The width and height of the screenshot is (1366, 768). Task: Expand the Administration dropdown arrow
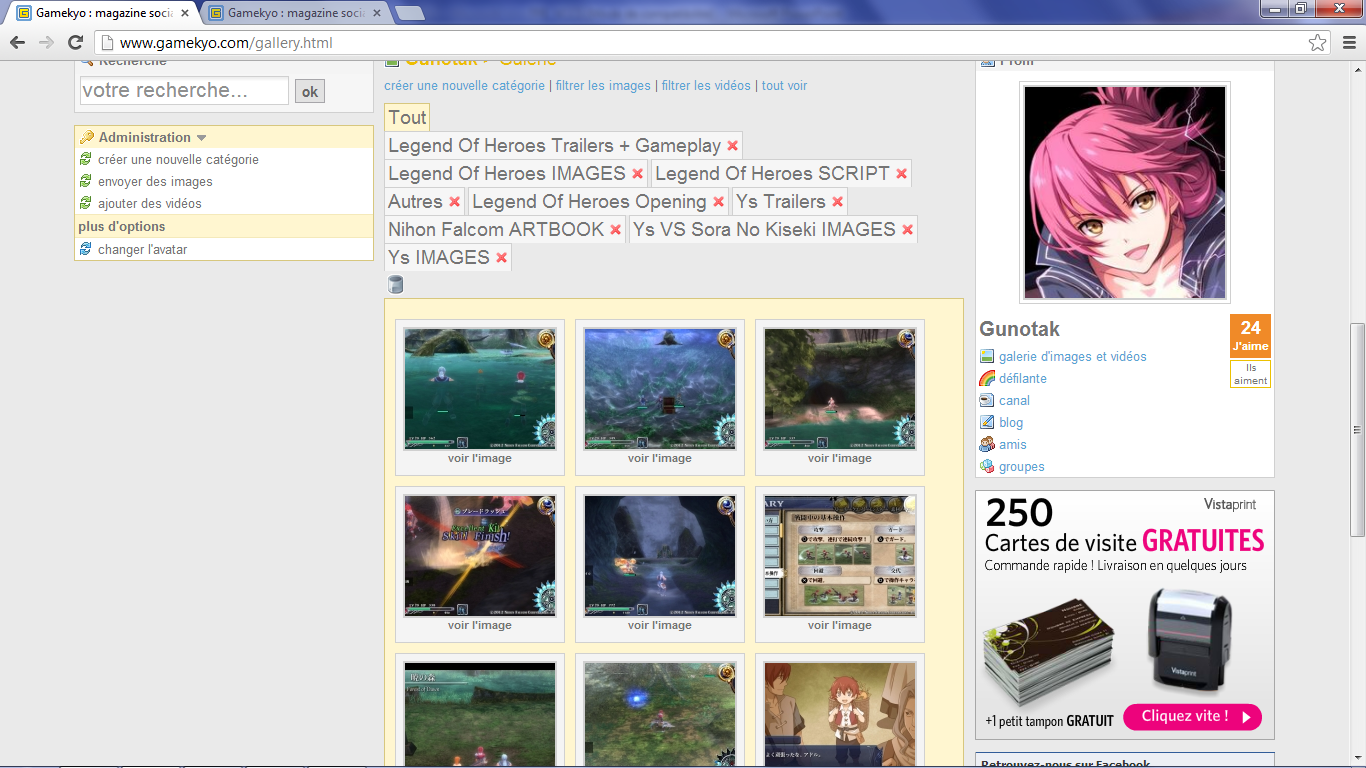[201, 138]
